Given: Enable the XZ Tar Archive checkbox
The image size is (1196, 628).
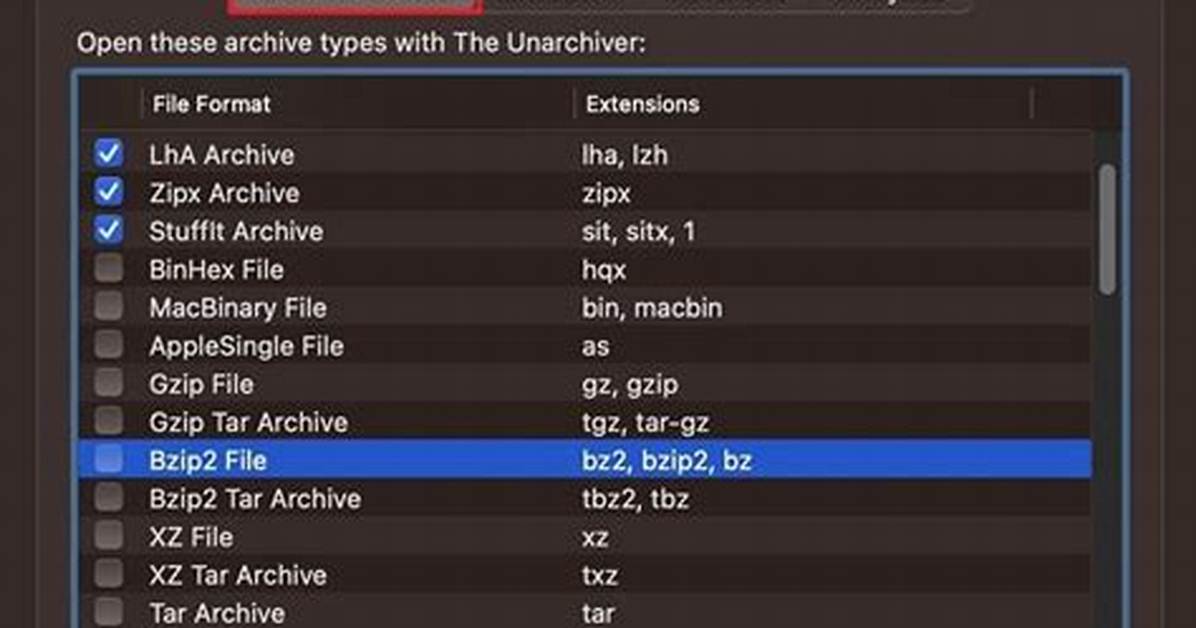Looking at the screenshot, I should pos(108,573).
